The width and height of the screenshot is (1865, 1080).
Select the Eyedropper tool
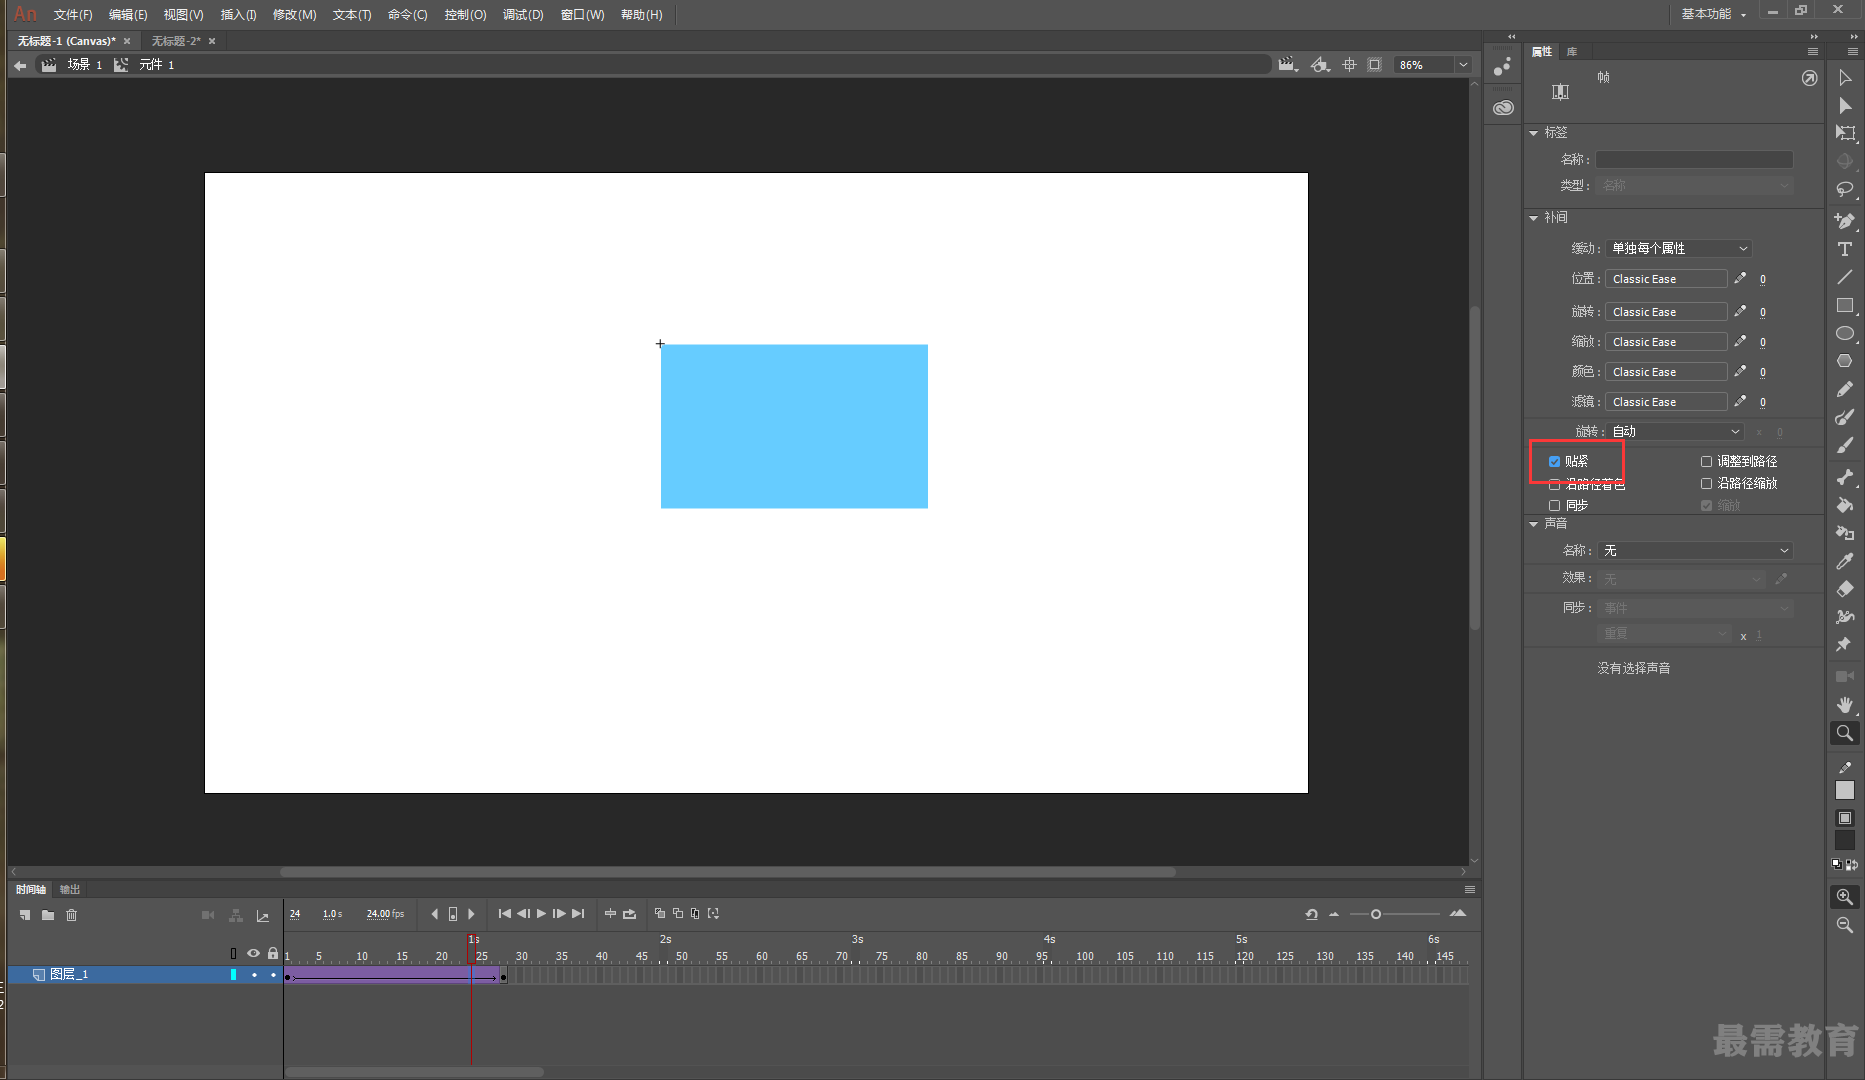pos(1845,561)
